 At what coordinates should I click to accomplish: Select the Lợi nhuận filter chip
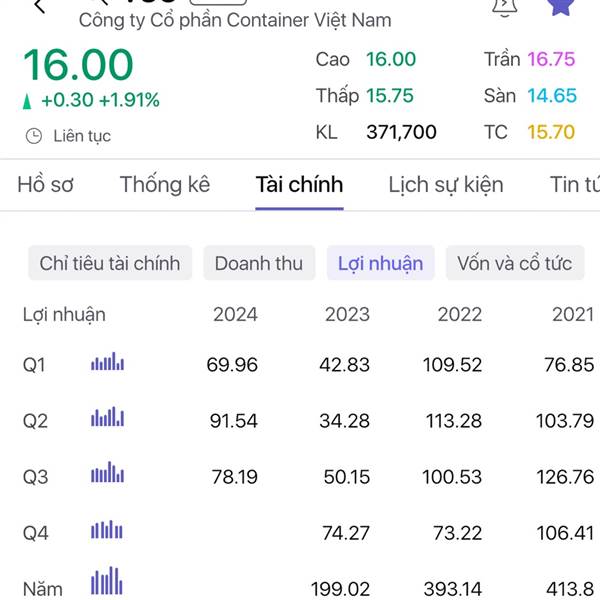380,263
